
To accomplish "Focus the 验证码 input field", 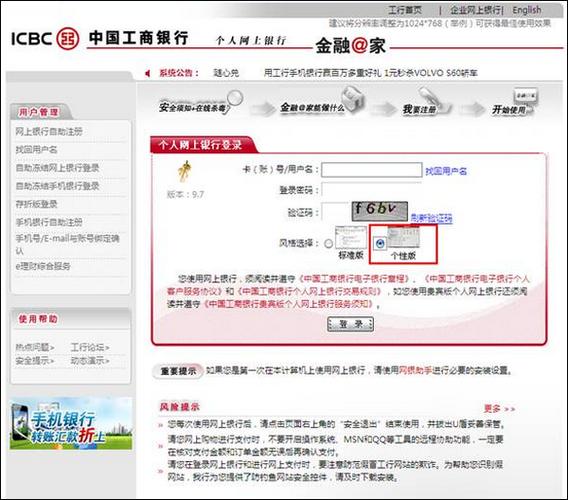I will 335,212.
